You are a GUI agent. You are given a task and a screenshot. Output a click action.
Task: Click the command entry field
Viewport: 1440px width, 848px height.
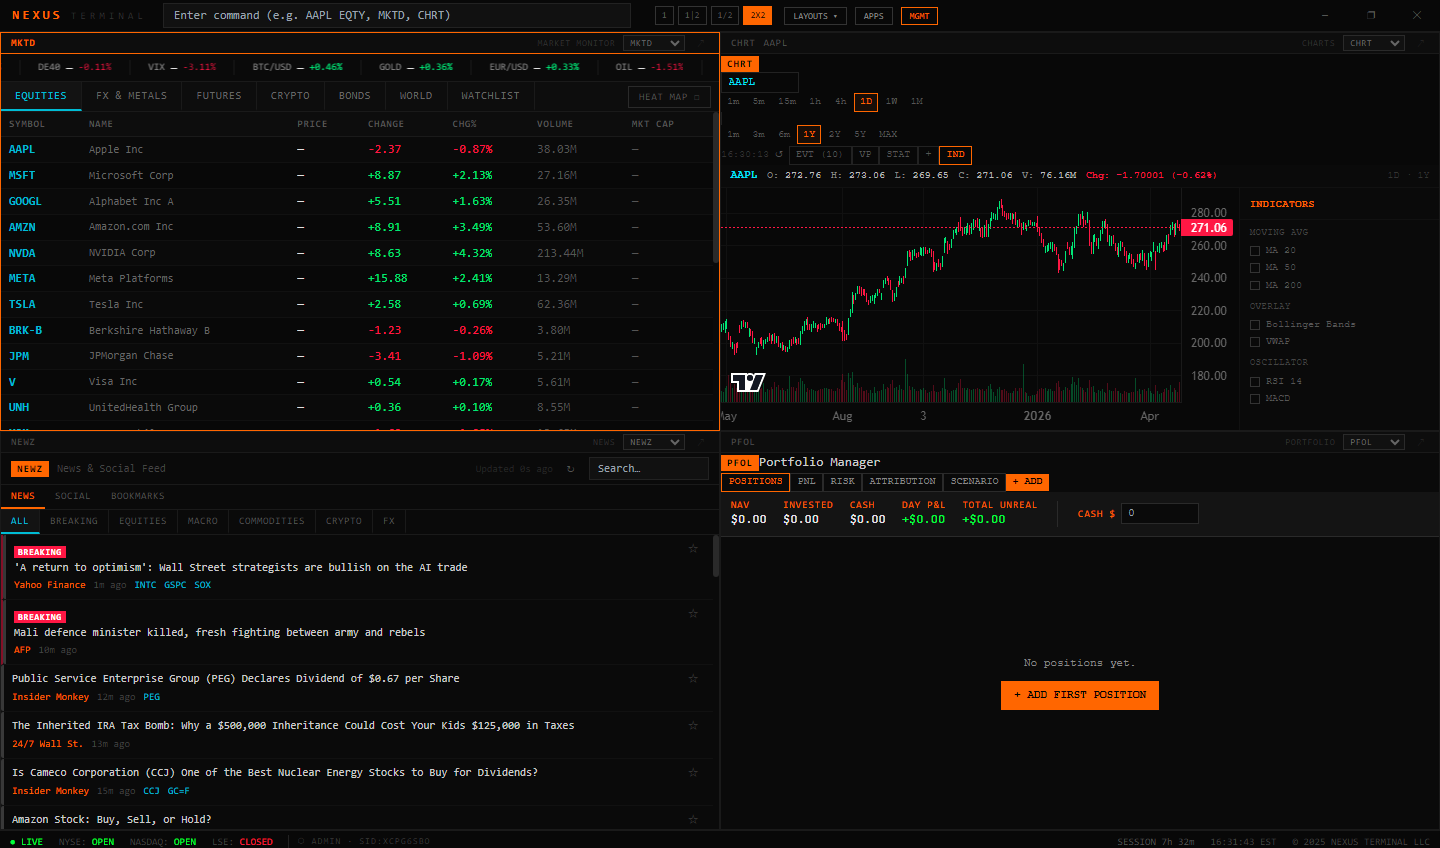[x=397, y=15]
